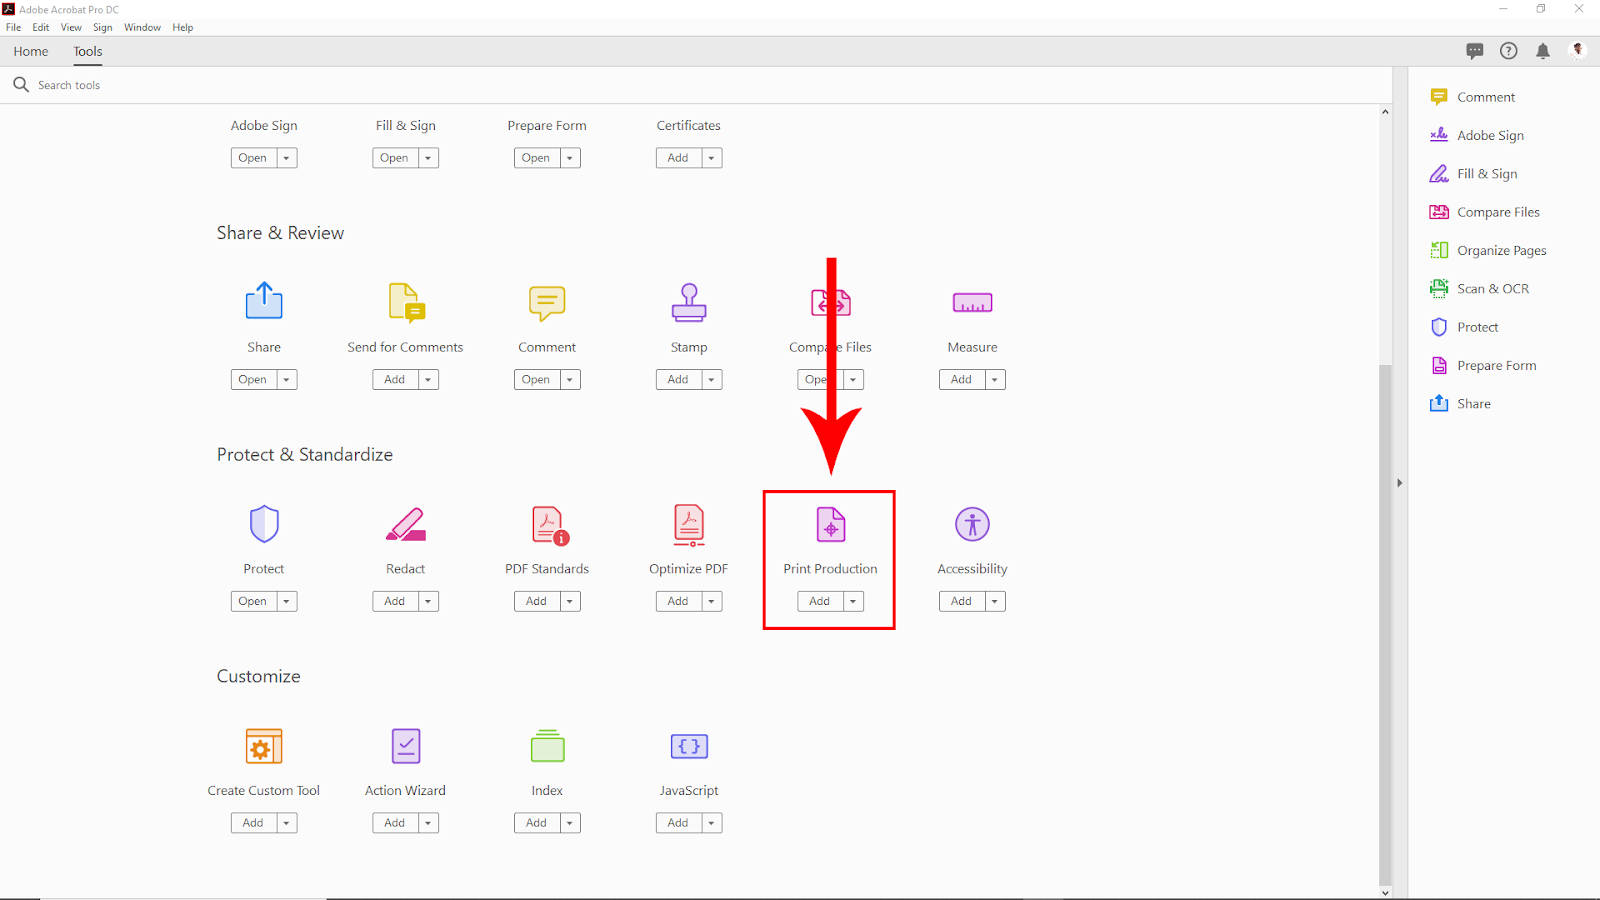1600x900 pixels.
Task: Click the user profile avatar
Action: point(1578,50)
